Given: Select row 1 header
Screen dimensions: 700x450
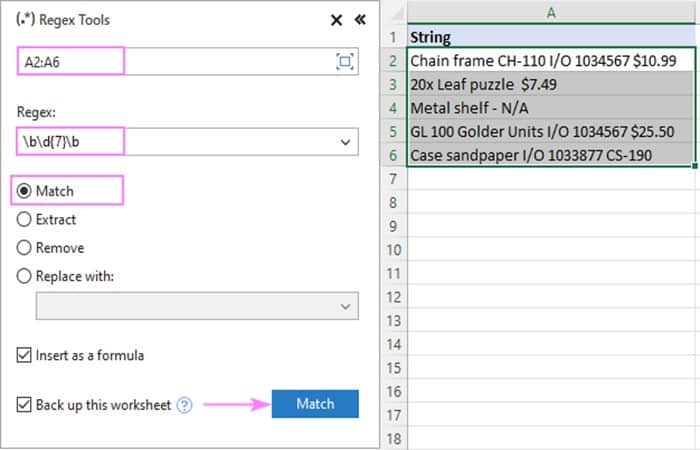Looking at the screenshot, I should [x=393, y=37].
